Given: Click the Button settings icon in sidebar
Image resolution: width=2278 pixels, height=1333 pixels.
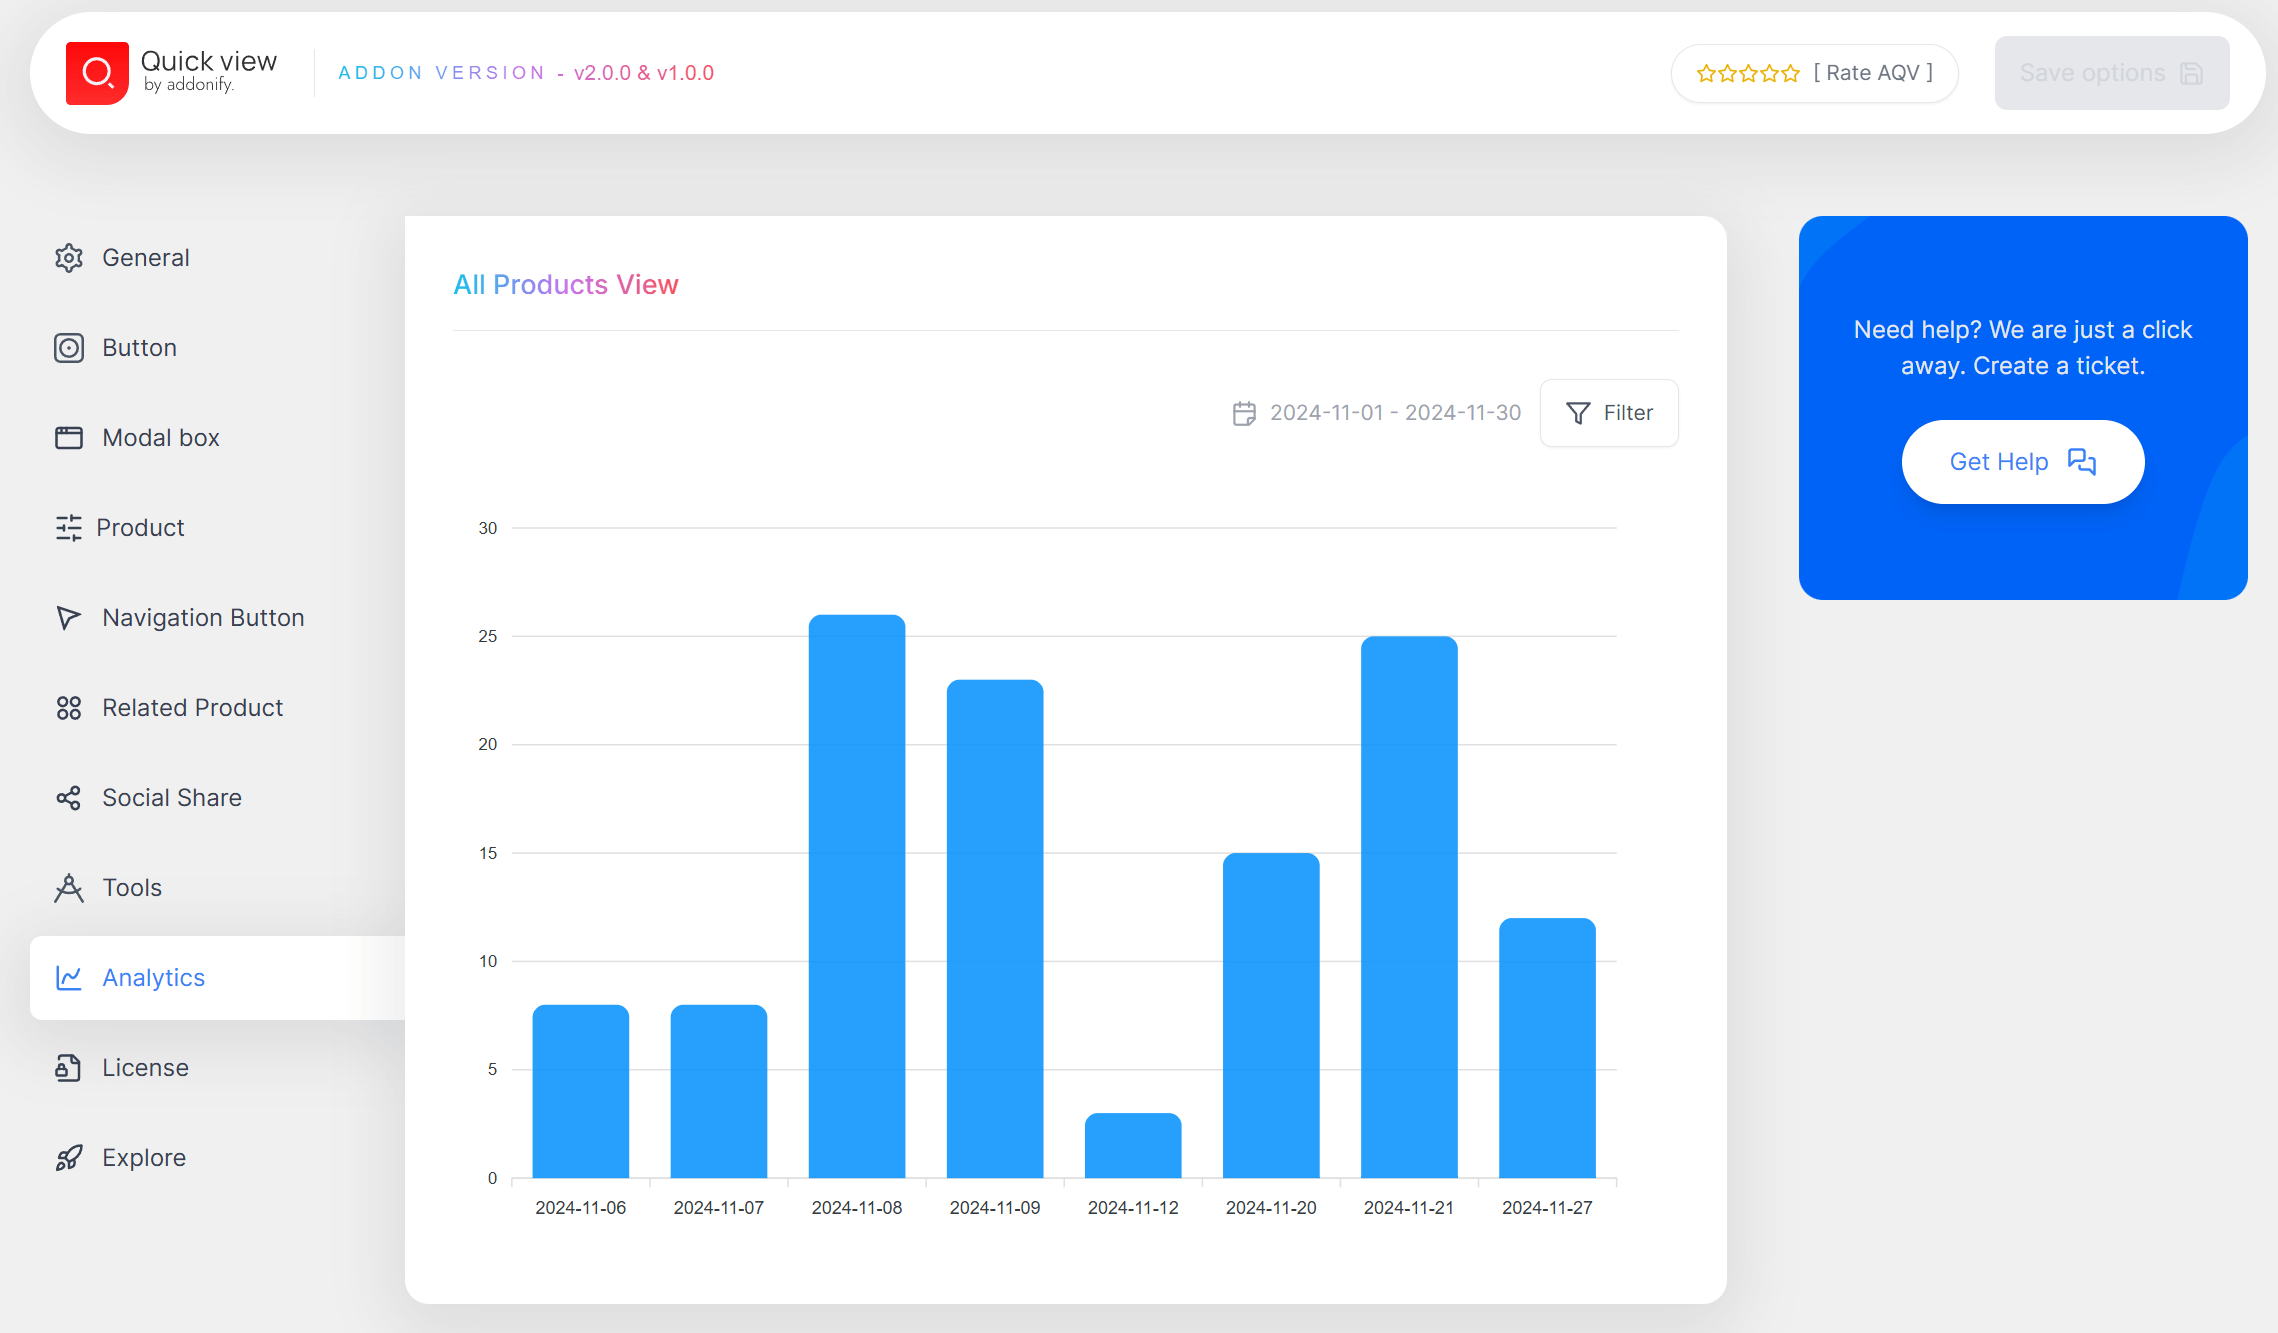Looking at the screenshot, I should [69, 348].
